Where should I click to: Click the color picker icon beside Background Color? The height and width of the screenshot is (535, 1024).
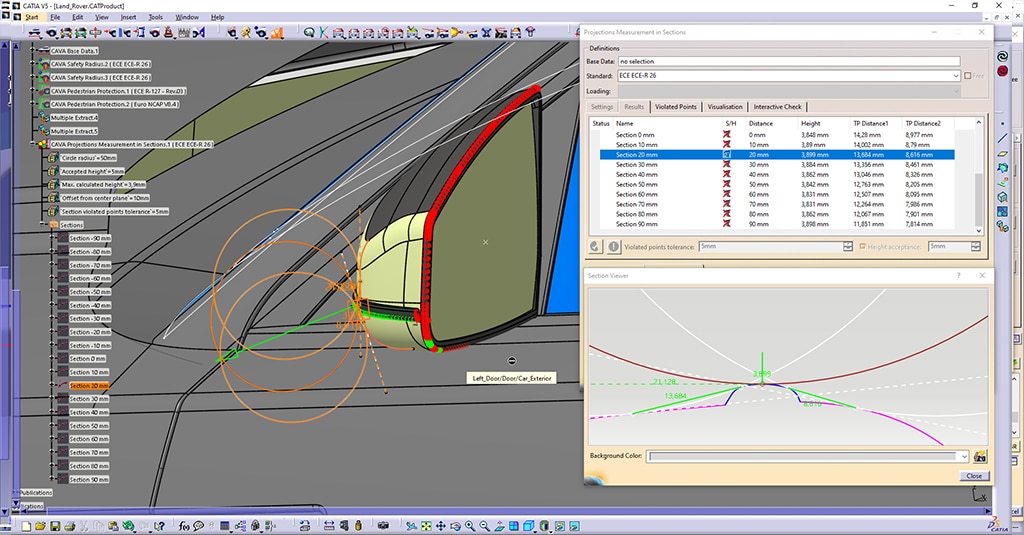point(980,457)
